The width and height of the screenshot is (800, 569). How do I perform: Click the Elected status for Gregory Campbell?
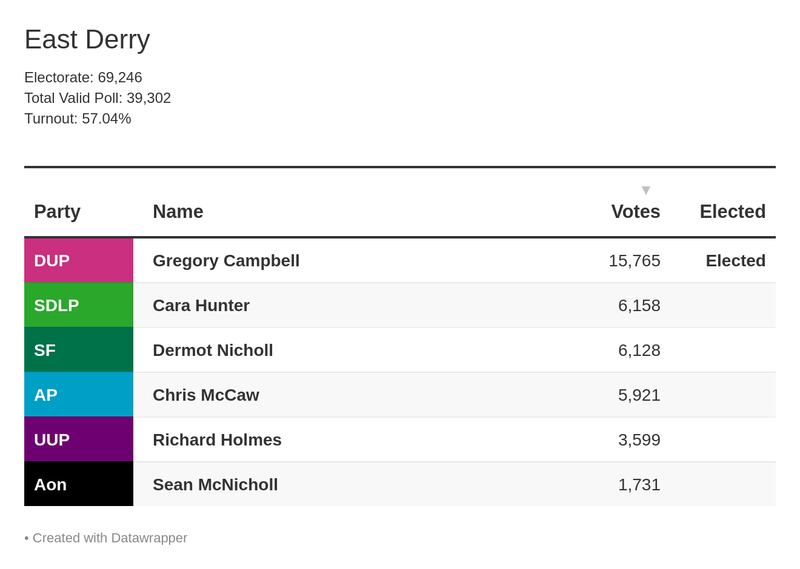[x=735, y=261]
